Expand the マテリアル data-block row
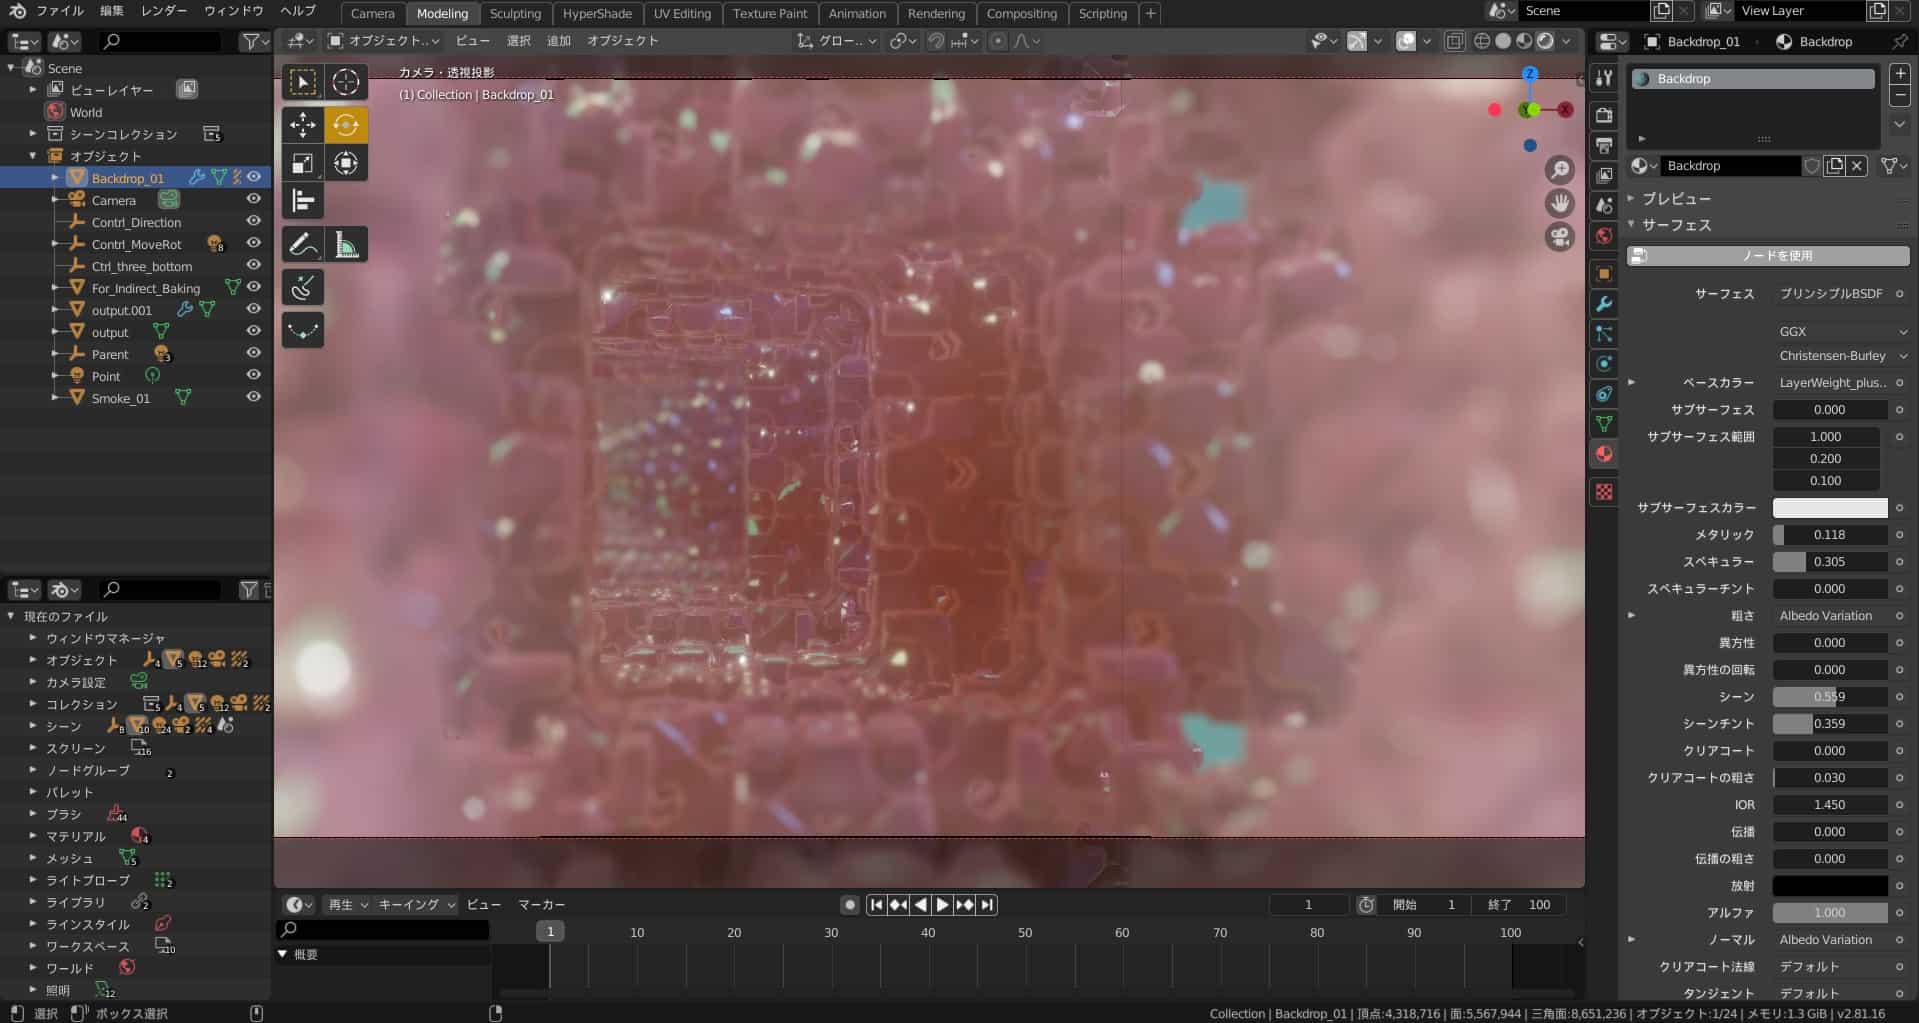The height and width of the screenshot is (1023, 1919). pos(33,836)
